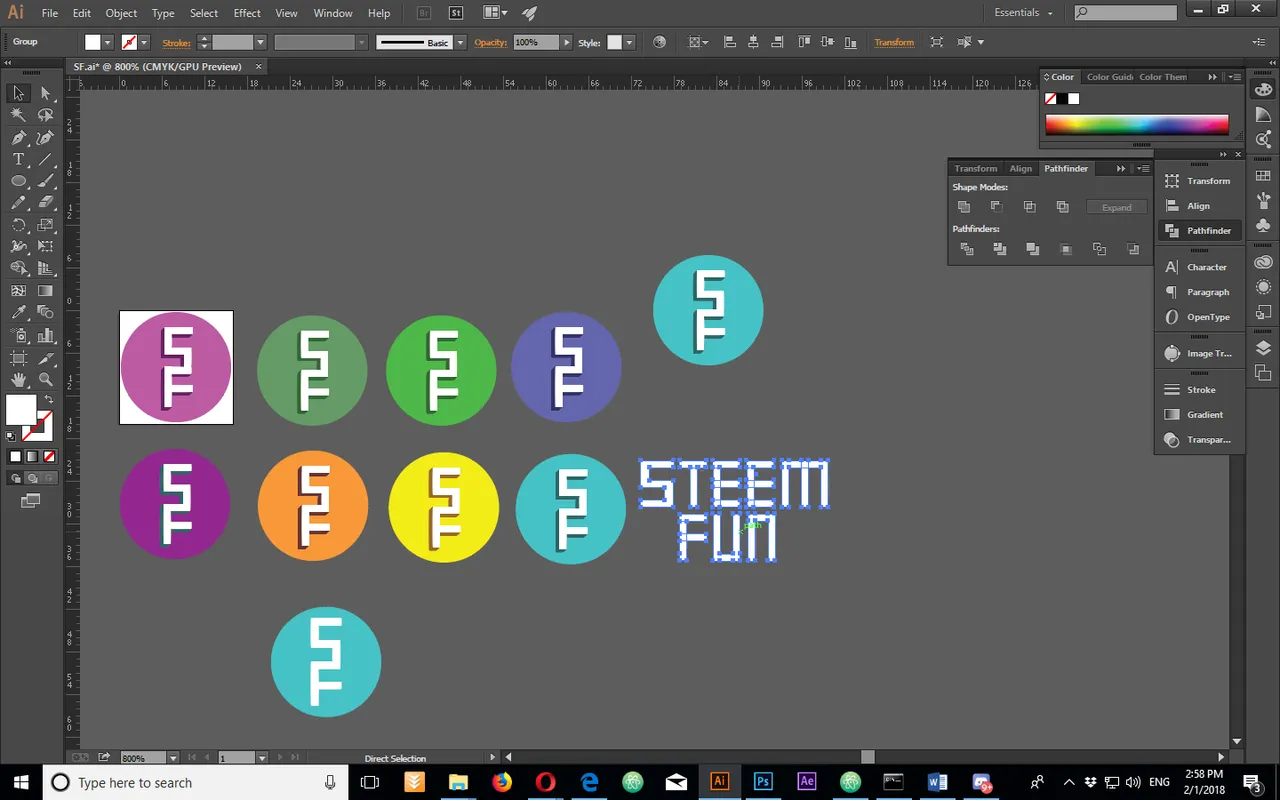Select the Lasso tool
This screenshot has width=1280, height=800.
point(45,115)
